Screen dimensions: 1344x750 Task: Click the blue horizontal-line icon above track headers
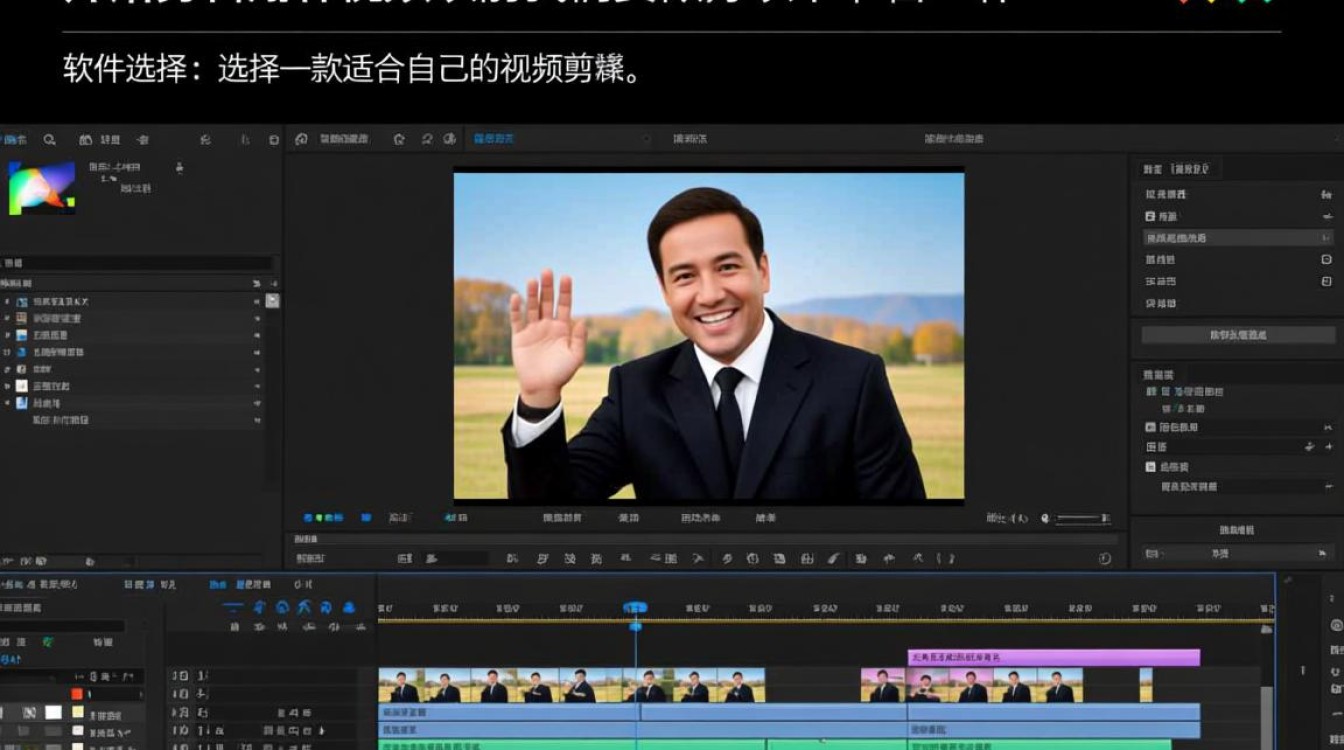[x=232, y=607]
